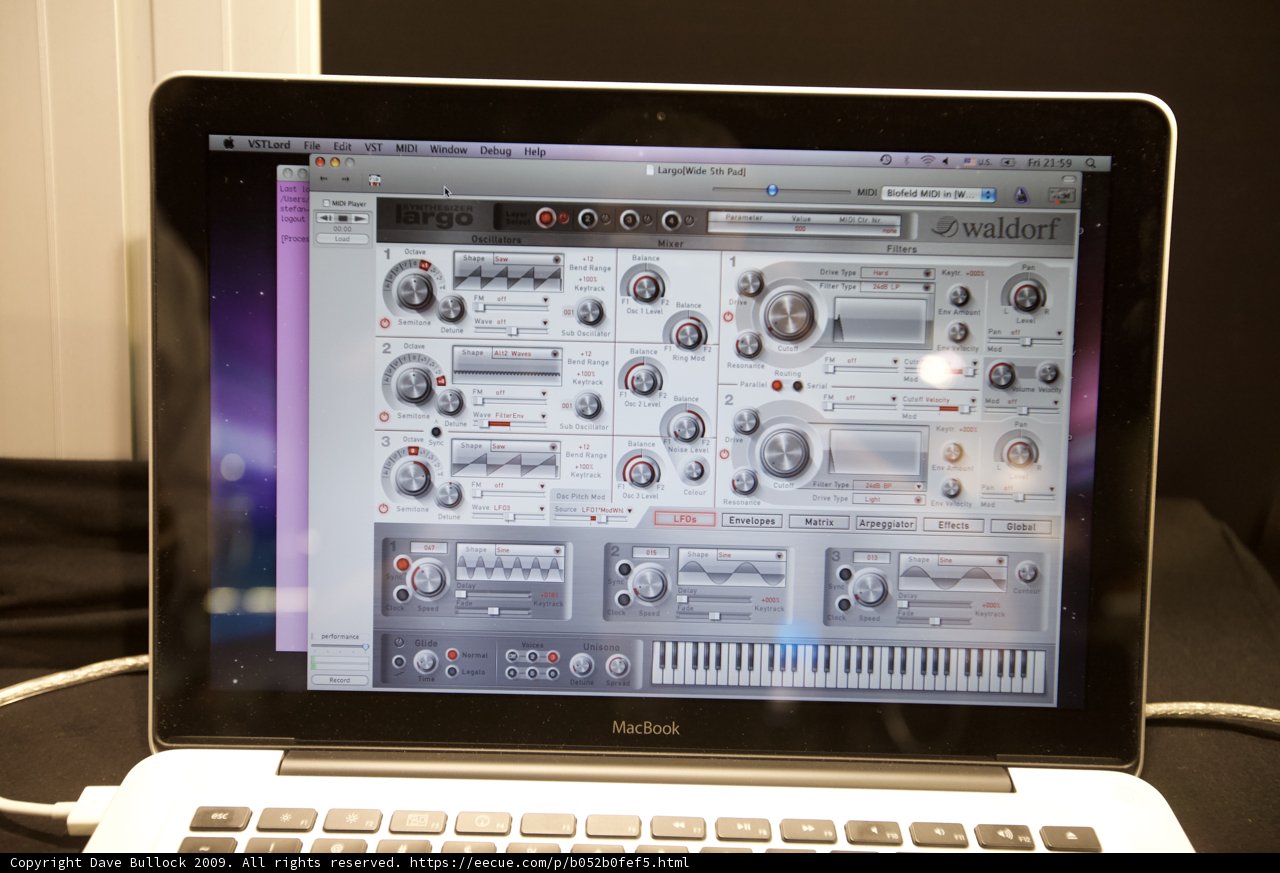Click amplifier Volume knob
This screenshot has width=1280, height=873.
coord(1001,375)
